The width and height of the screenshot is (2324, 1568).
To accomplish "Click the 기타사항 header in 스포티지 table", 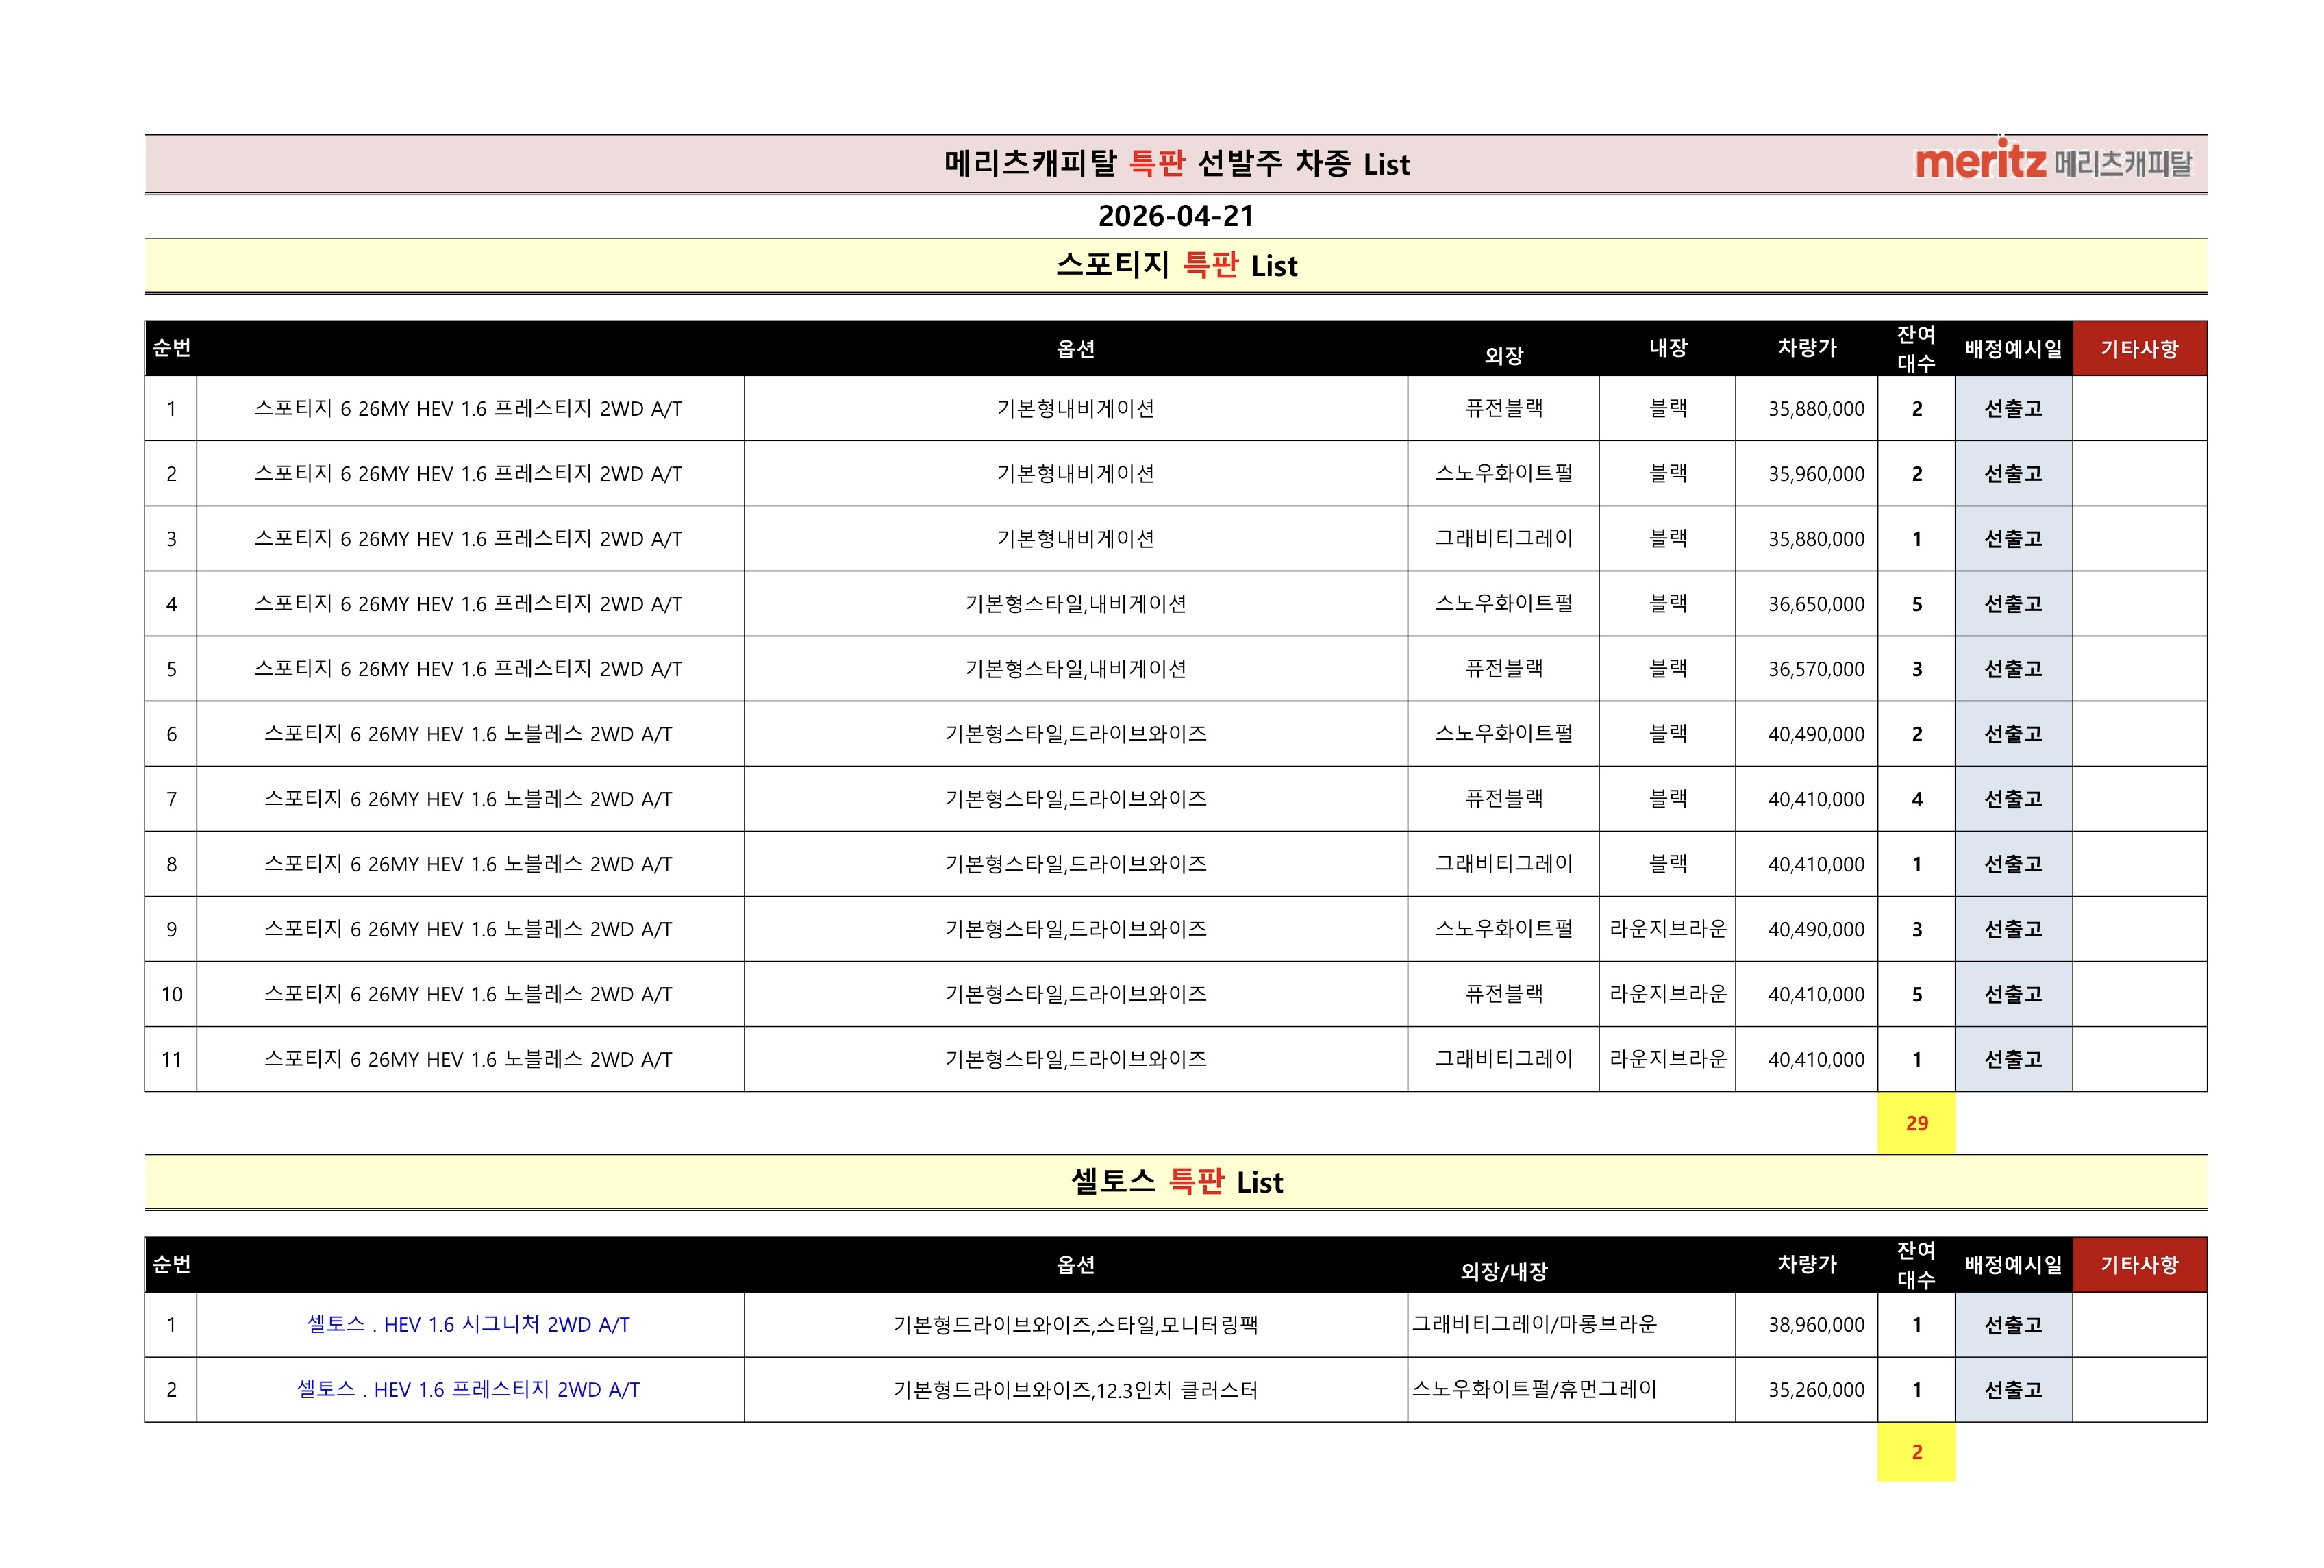I will (x=2138, y=349).
